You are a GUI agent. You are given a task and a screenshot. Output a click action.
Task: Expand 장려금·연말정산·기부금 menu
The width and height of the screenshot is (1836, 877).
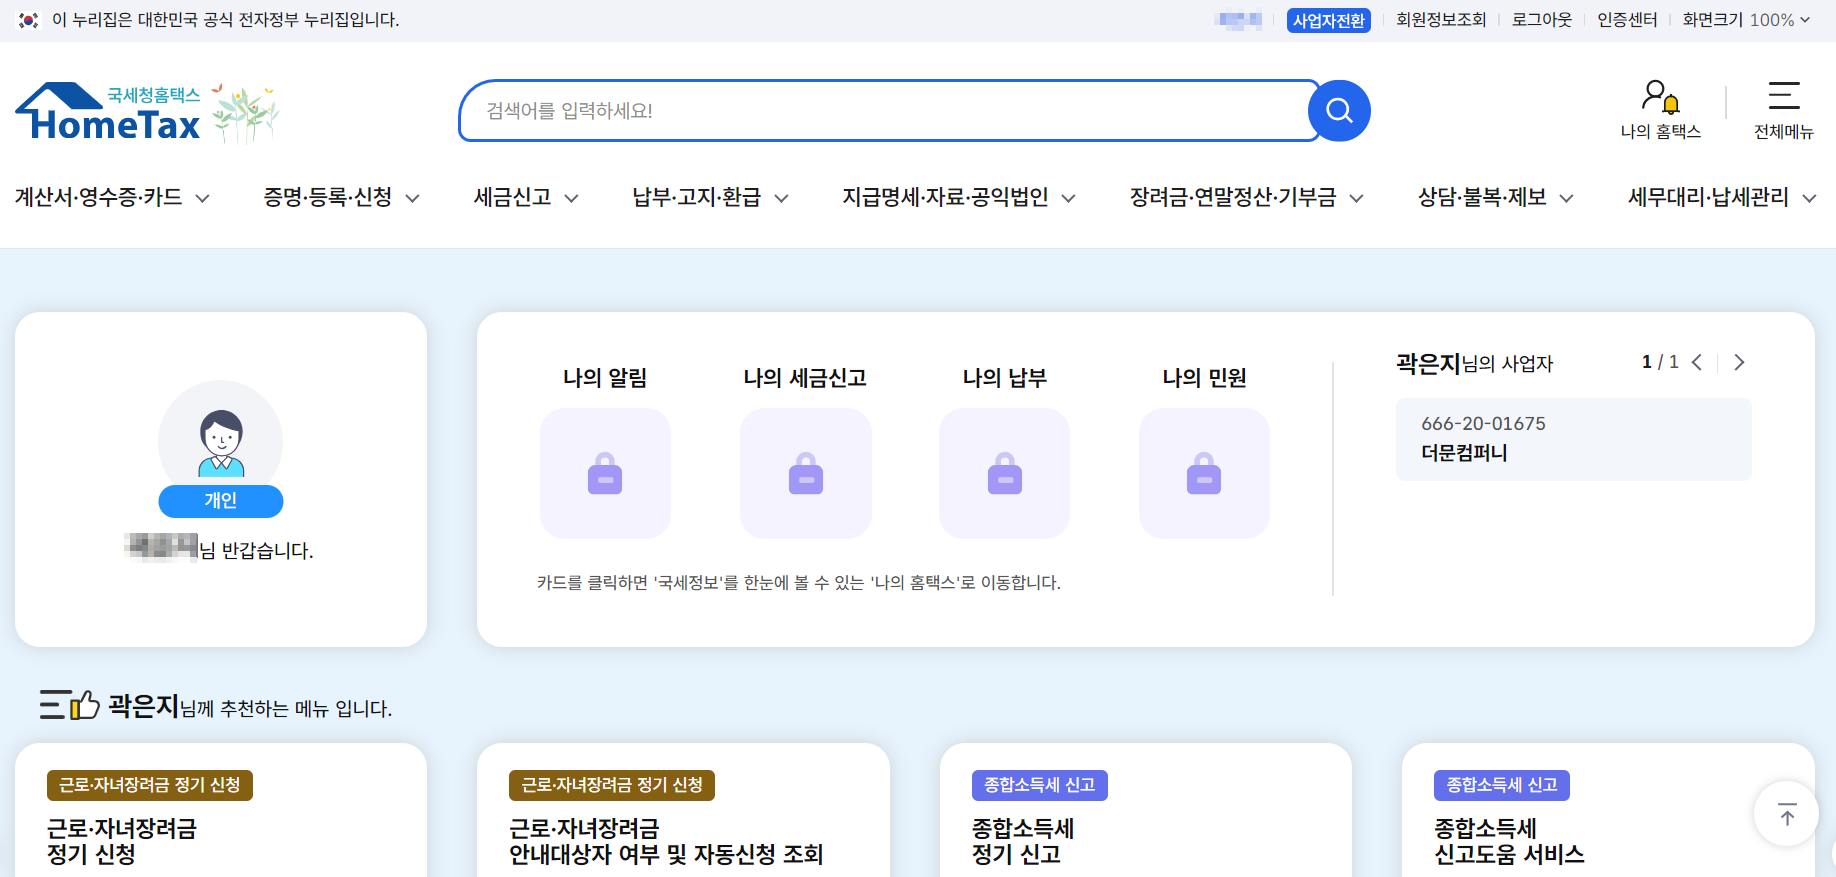(1247, 198)
